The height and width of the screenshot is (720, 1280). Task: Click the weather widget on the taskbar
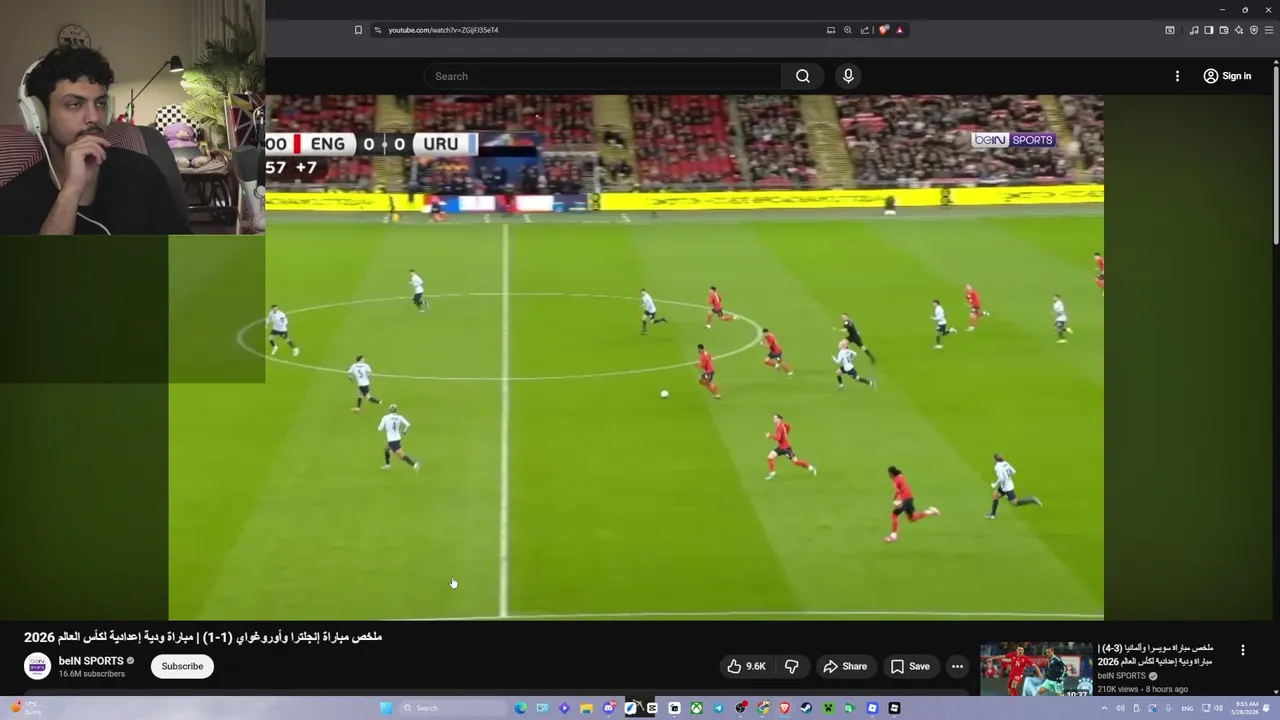point(25,708)
